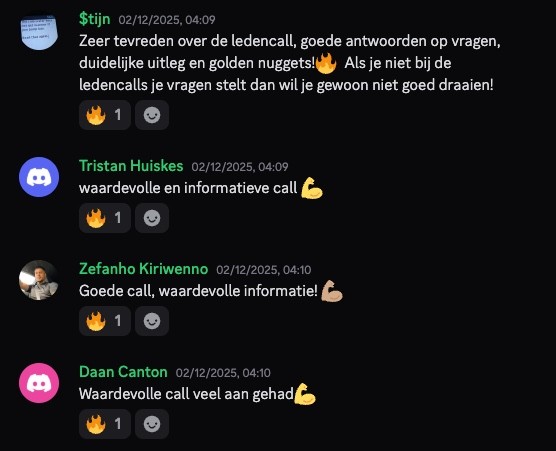556x451 pixels.
Task: Click the username $tijn
Action: click(94, 19)
